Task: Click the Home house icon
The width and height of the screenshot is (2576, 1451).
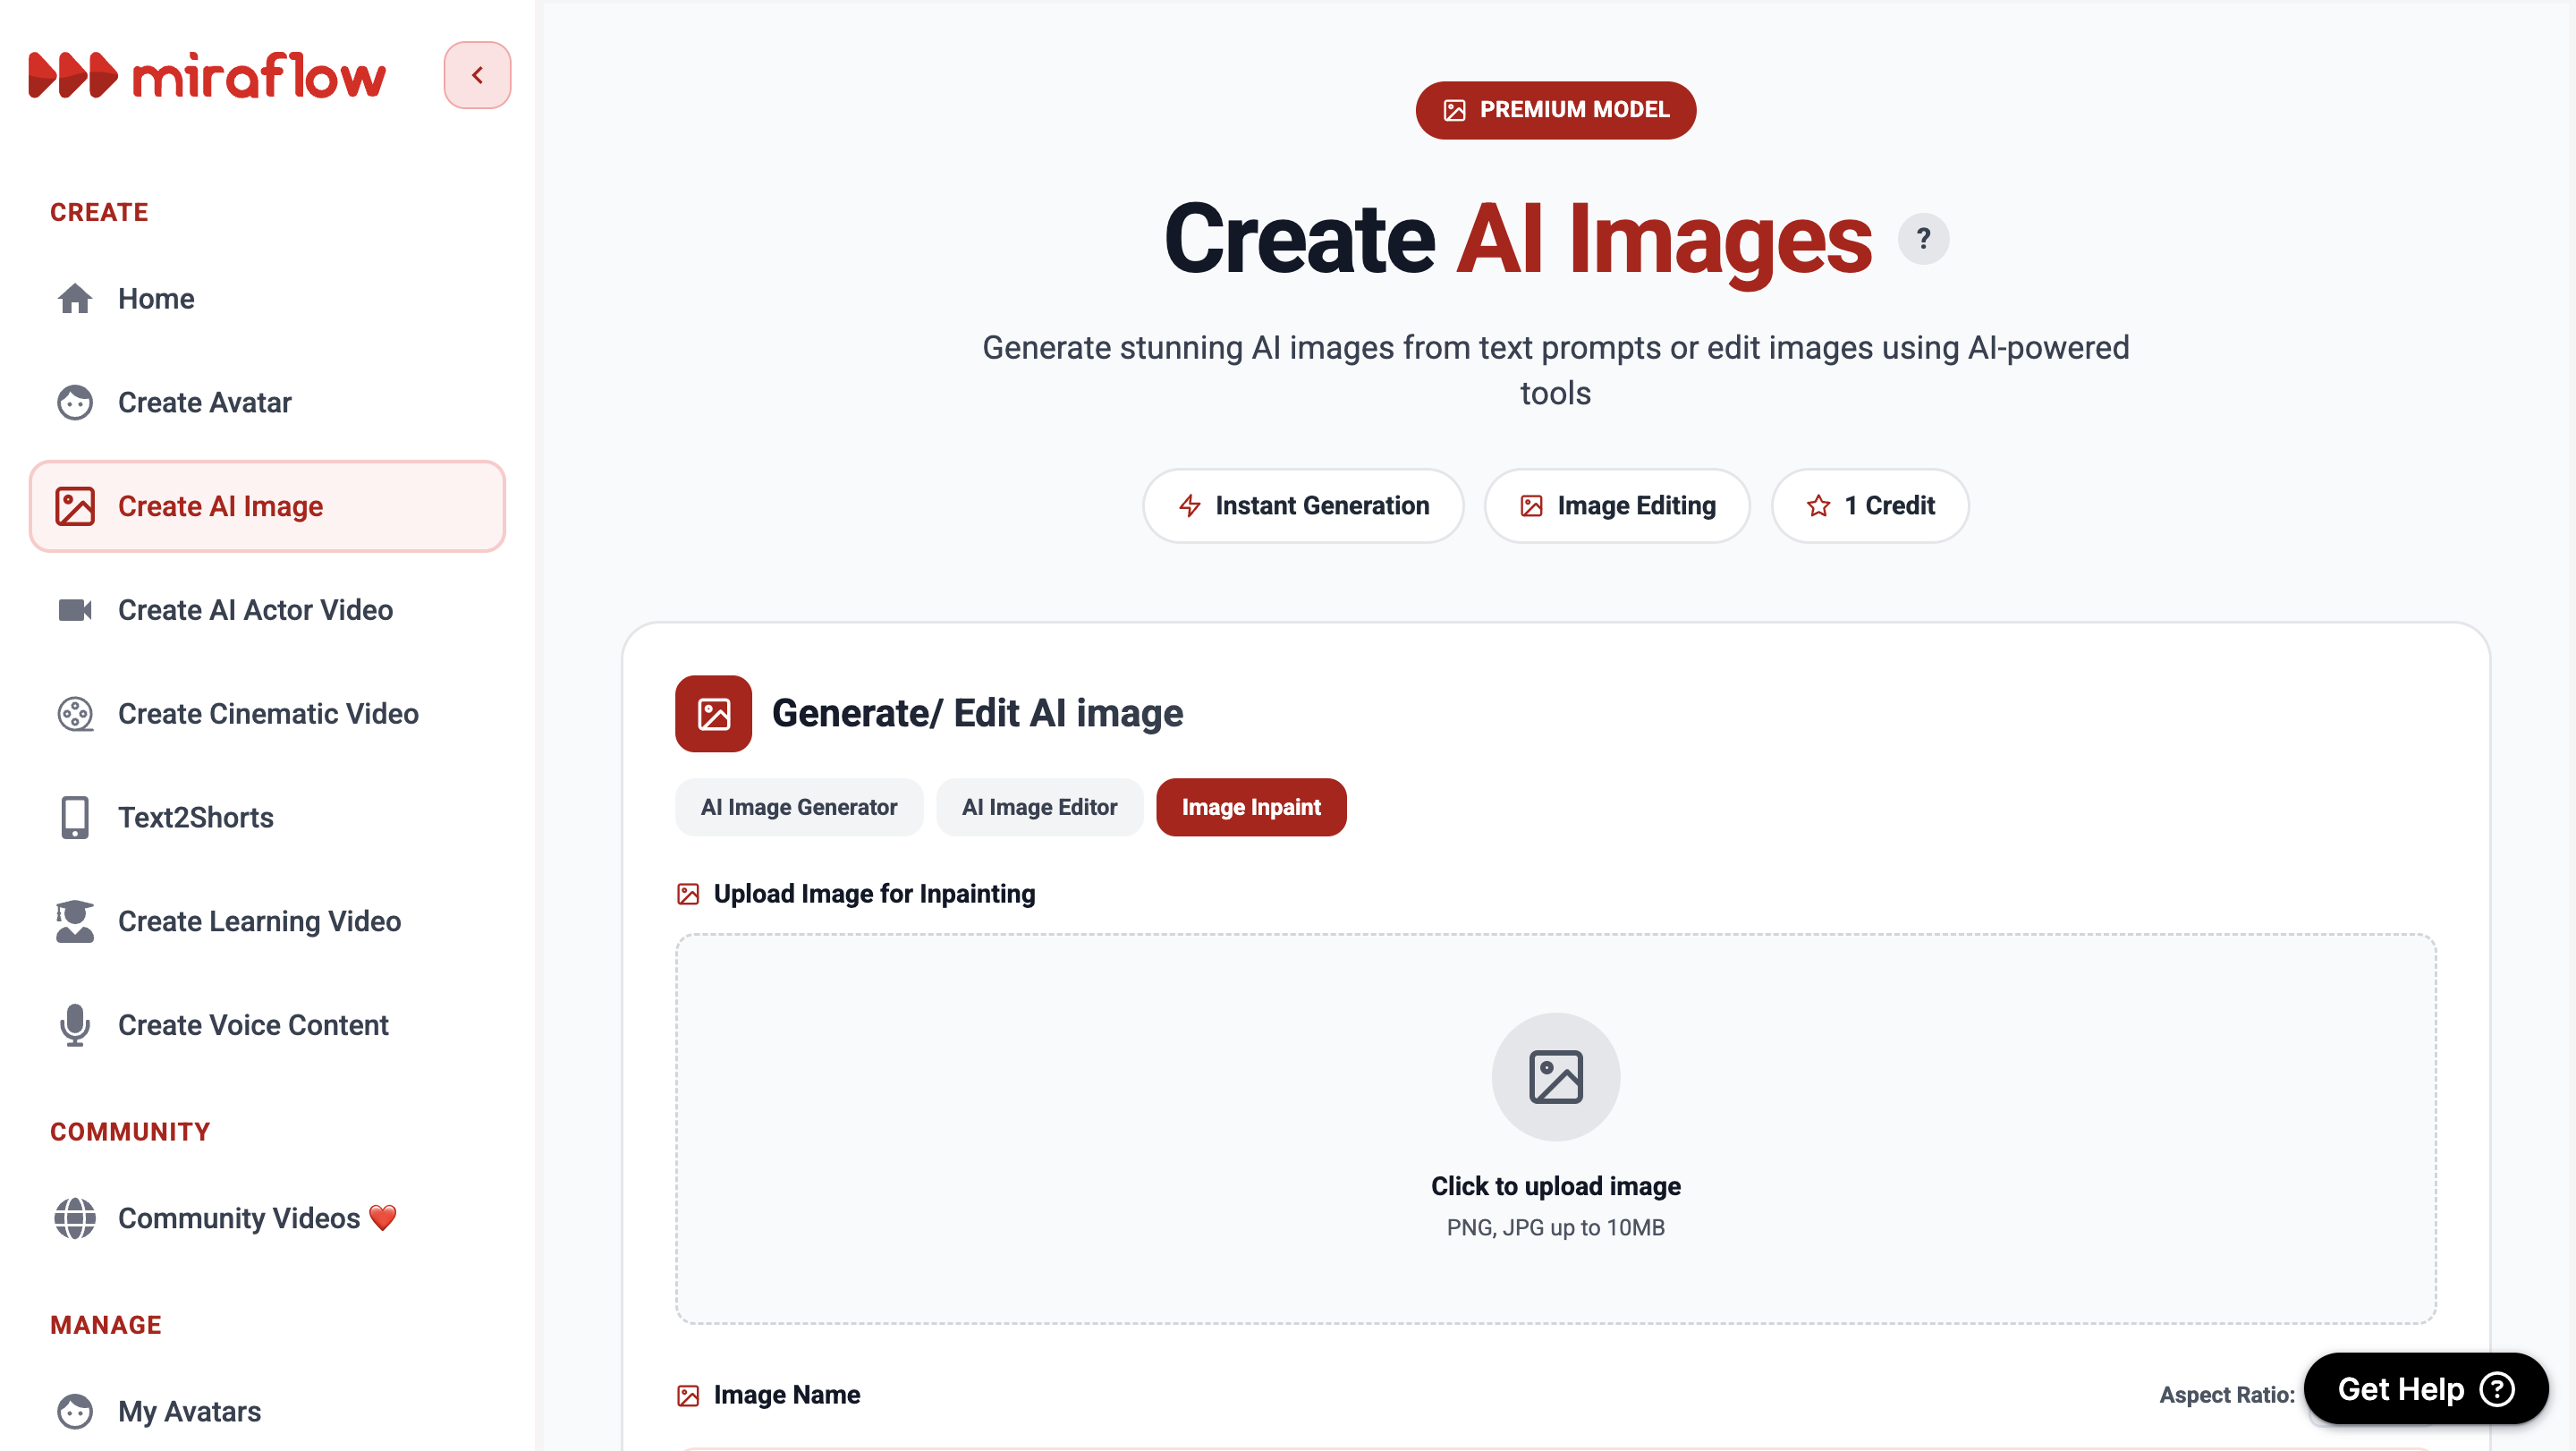Action: [x=75, y=298]
